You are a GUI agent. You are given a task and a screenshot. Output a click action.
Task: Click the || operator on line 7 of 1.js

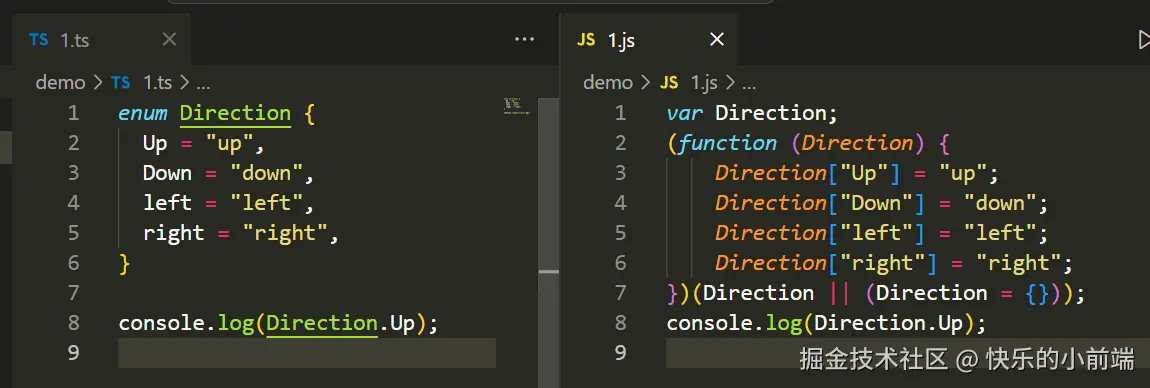pos(839,293)
